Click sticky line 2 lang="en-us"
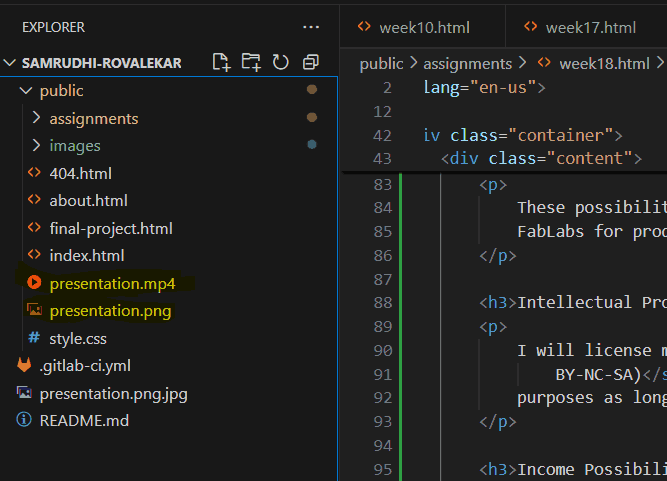The width and height of the screenshot is (667, 481). click(x=485, y=88)
